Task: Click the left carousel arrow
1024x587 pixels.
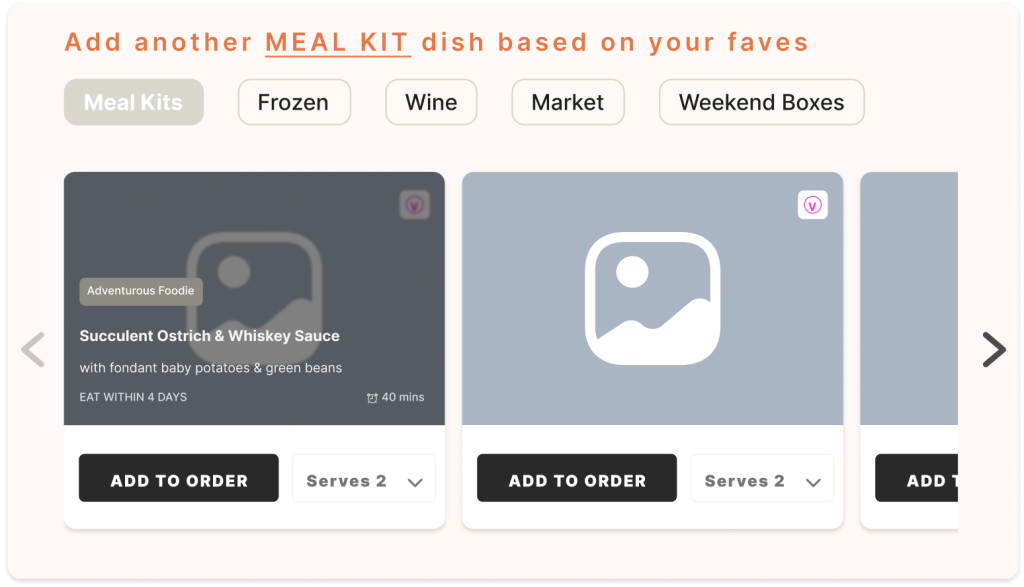Action: click(x=33, y=350)
